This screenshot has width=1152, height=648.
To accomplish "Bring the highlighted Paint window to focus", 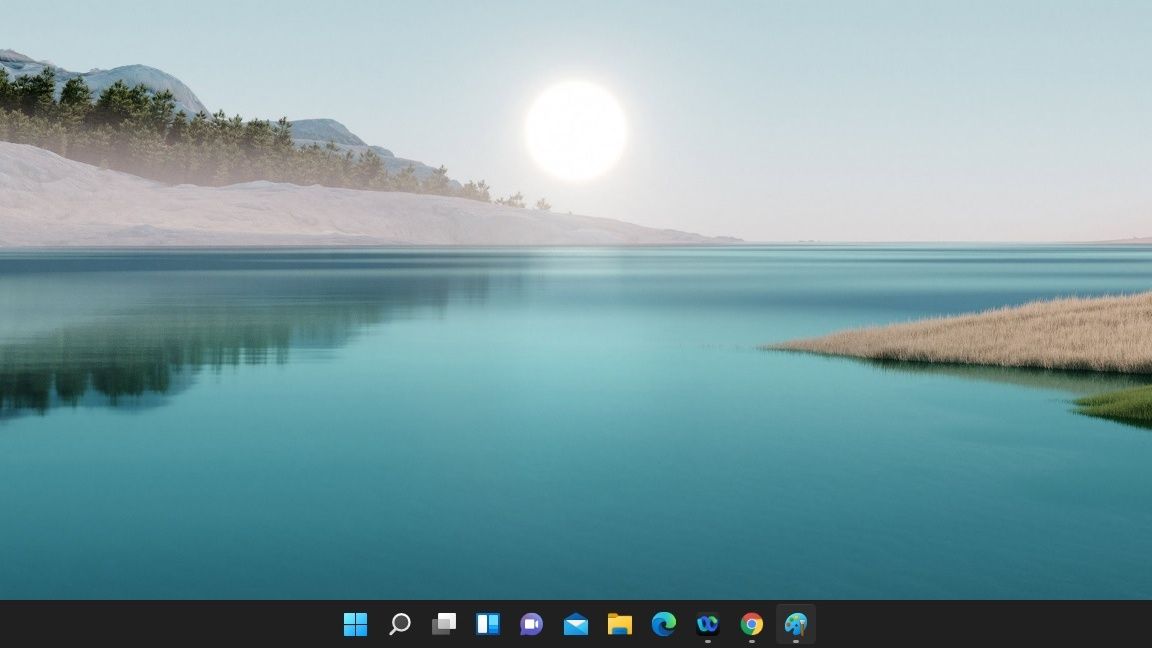I will 794,625.
